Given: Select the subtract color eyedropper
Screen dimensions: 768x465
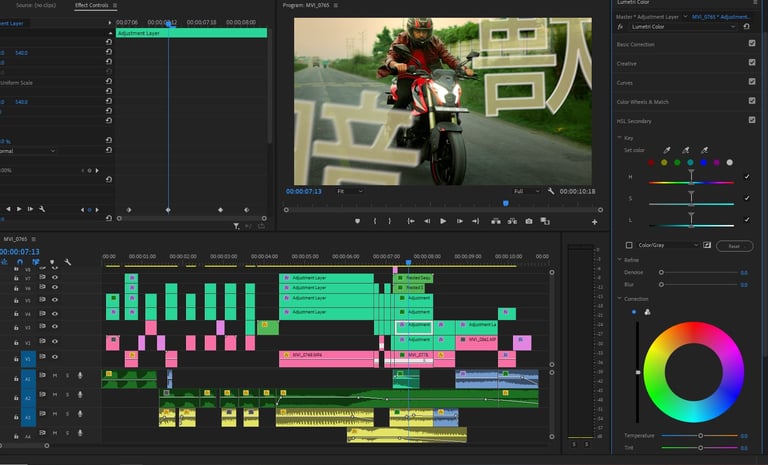Looking at the screenshot, I should tap(704, 150).
